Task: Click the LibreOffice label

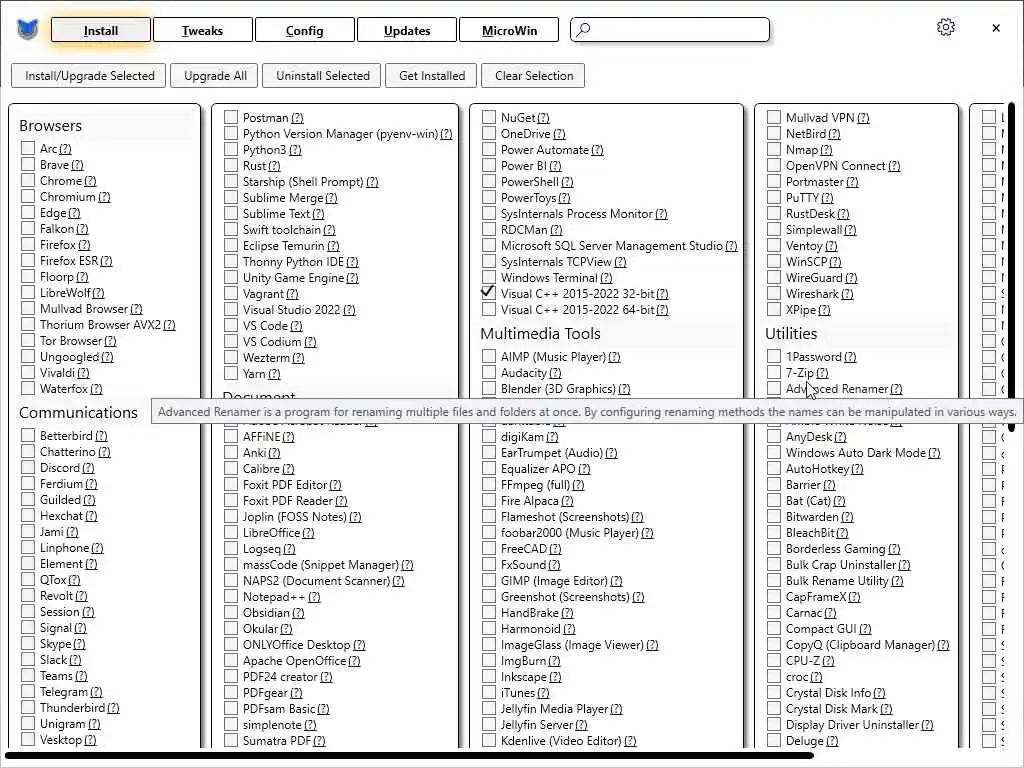Action: [x=271, y=532]
